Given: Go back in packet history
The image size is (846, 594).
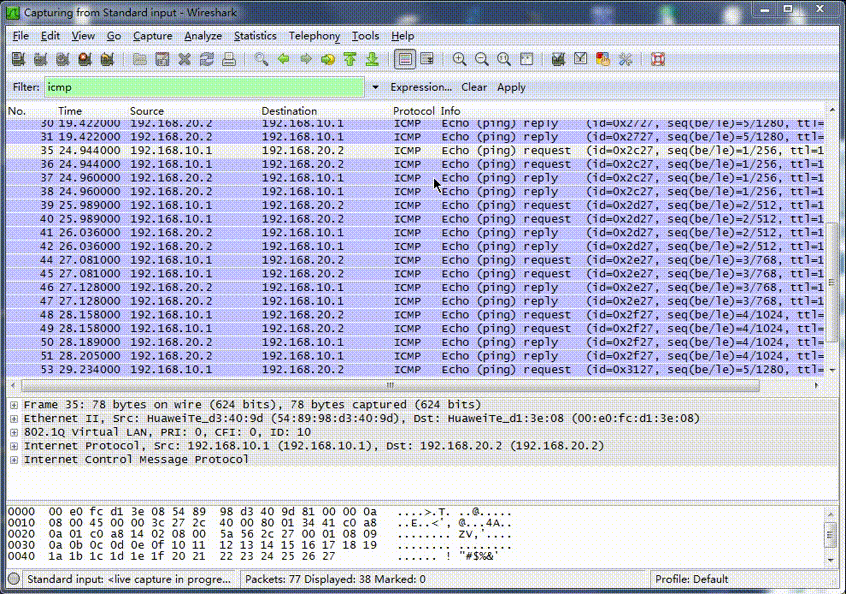Looking at the screenshot, I should click(283, 59).
